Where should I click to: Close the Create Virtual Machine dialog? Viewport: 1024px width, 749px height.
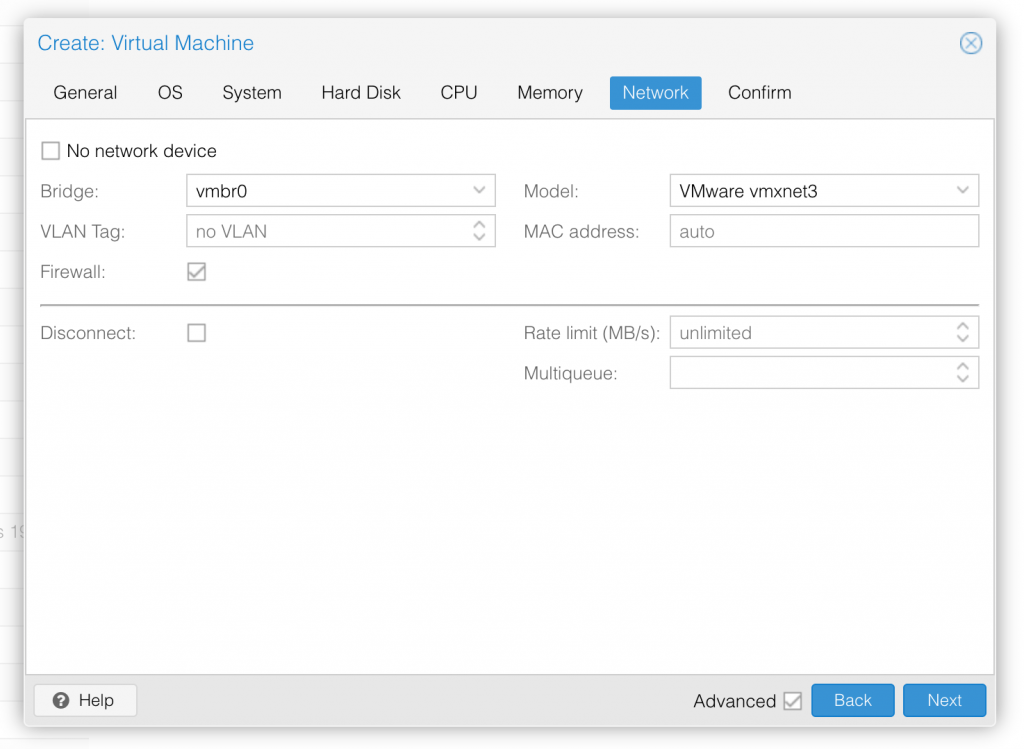(970, 43)
